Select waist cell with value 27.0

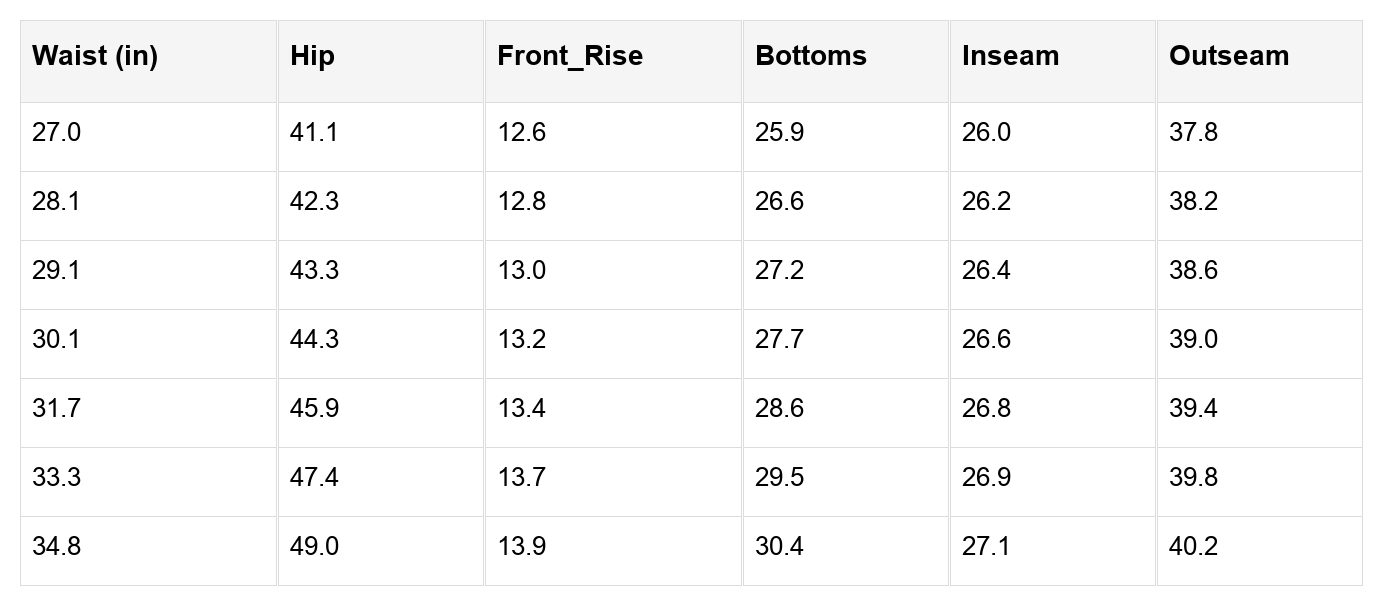(x=148, y=137)
